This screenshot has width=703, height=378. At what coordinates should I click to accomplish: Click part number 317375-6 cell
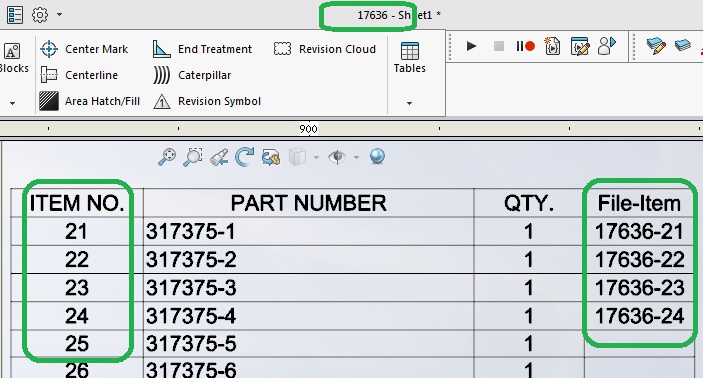[x=308, y=369]
